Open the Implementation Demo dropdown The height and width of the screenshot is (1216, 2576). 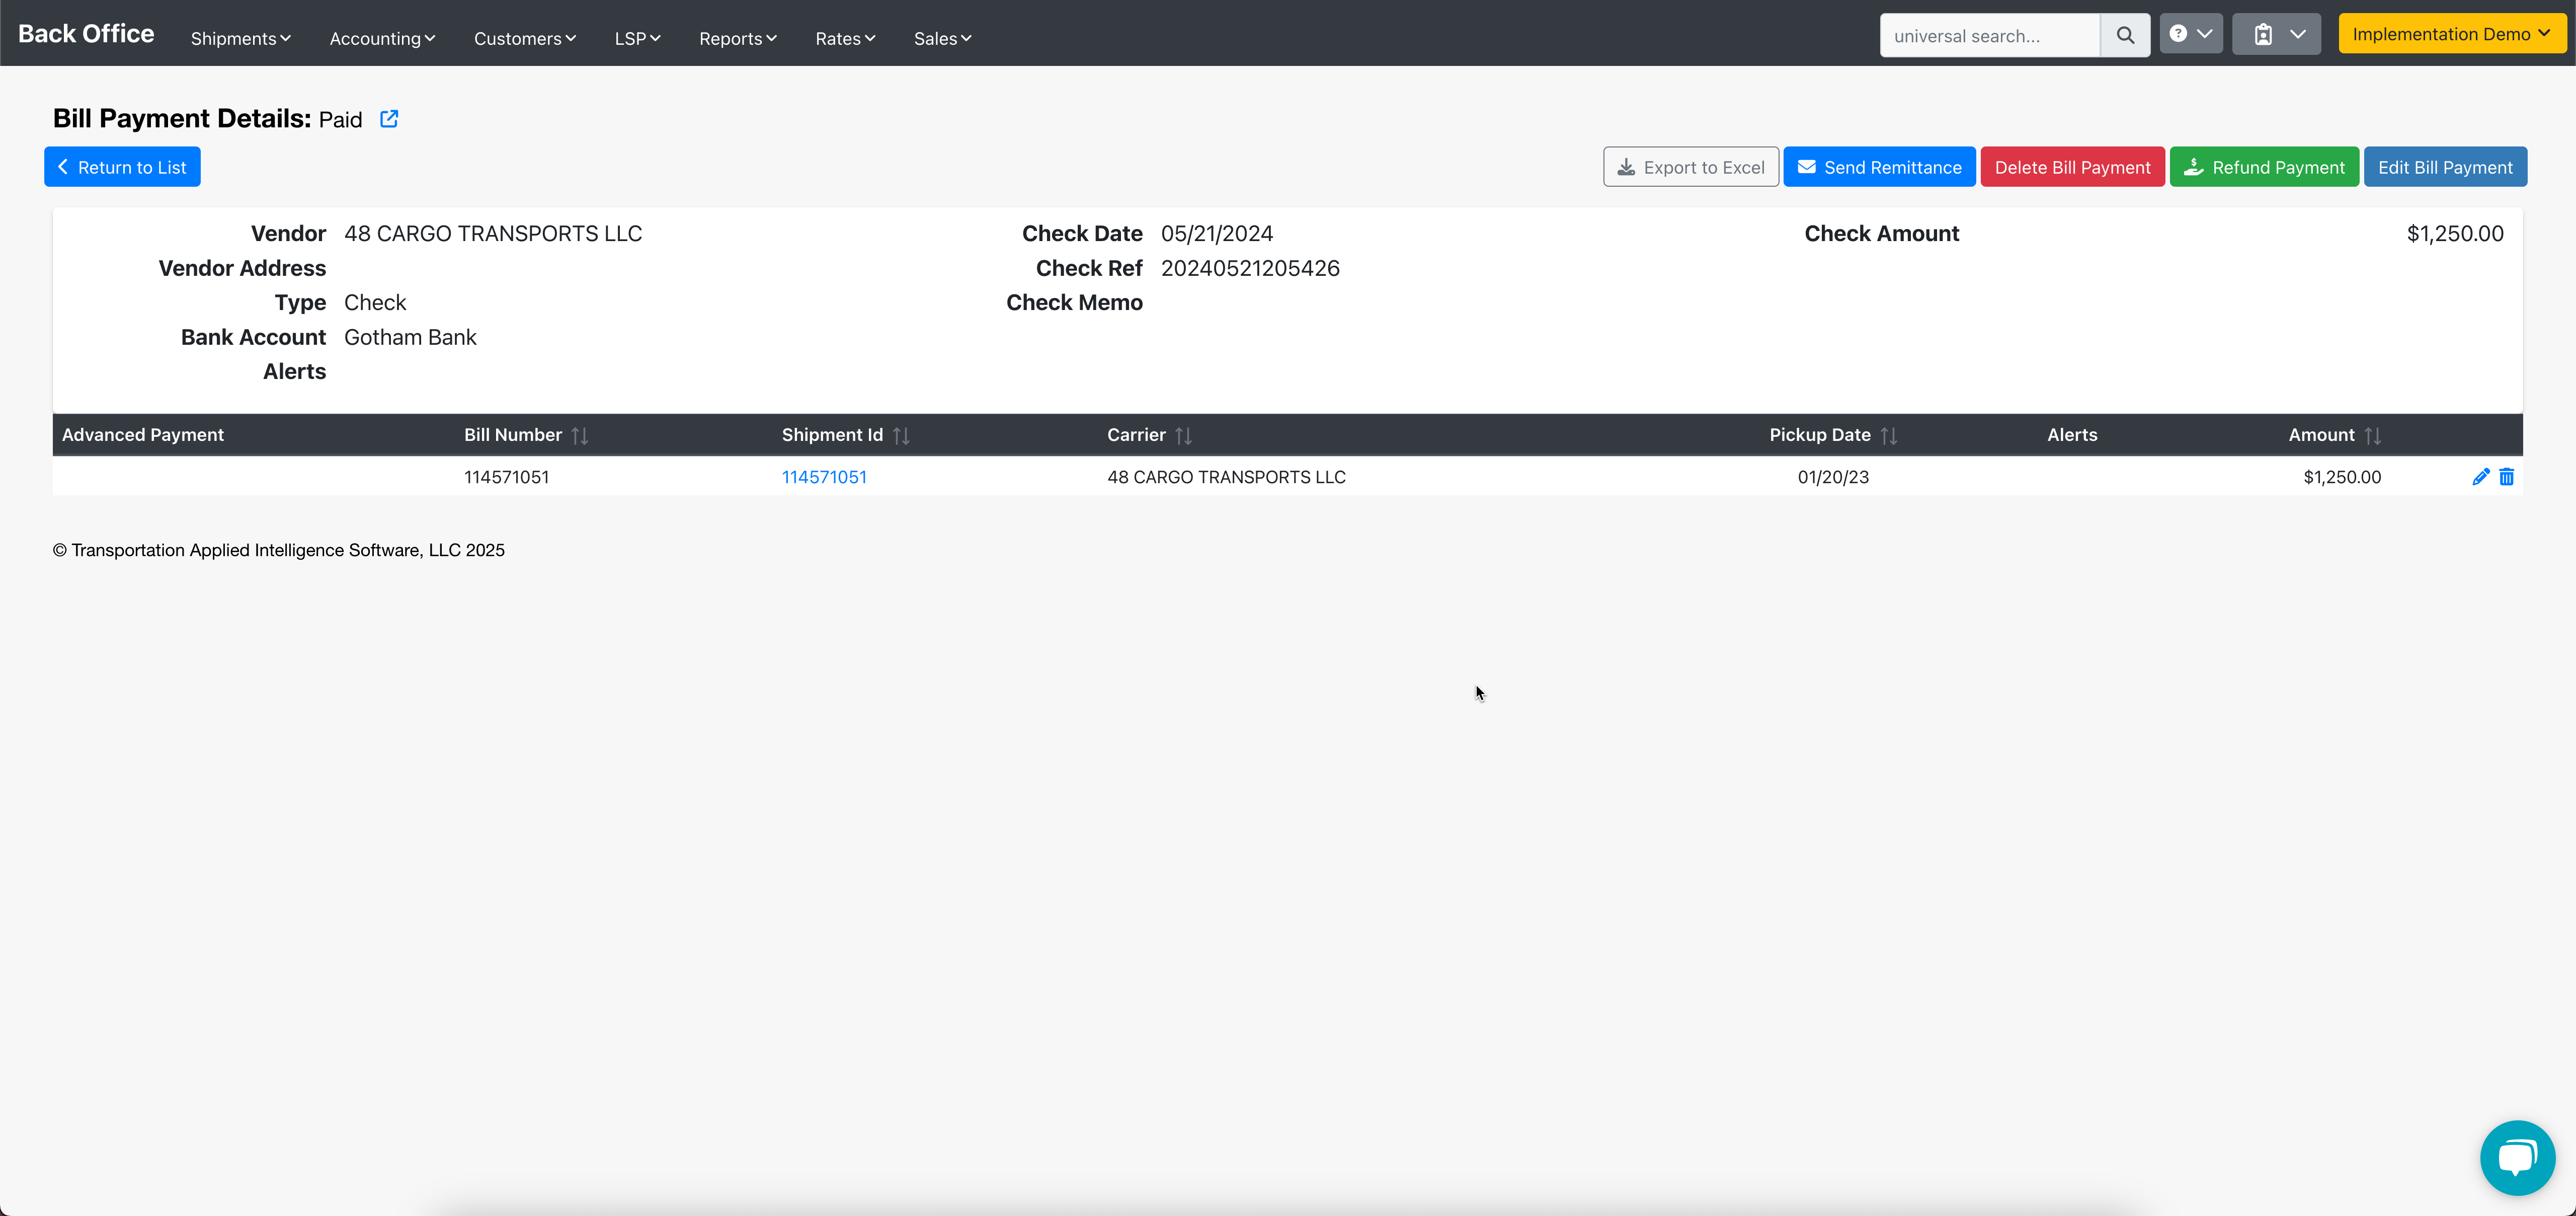(x=2451, y=34)
